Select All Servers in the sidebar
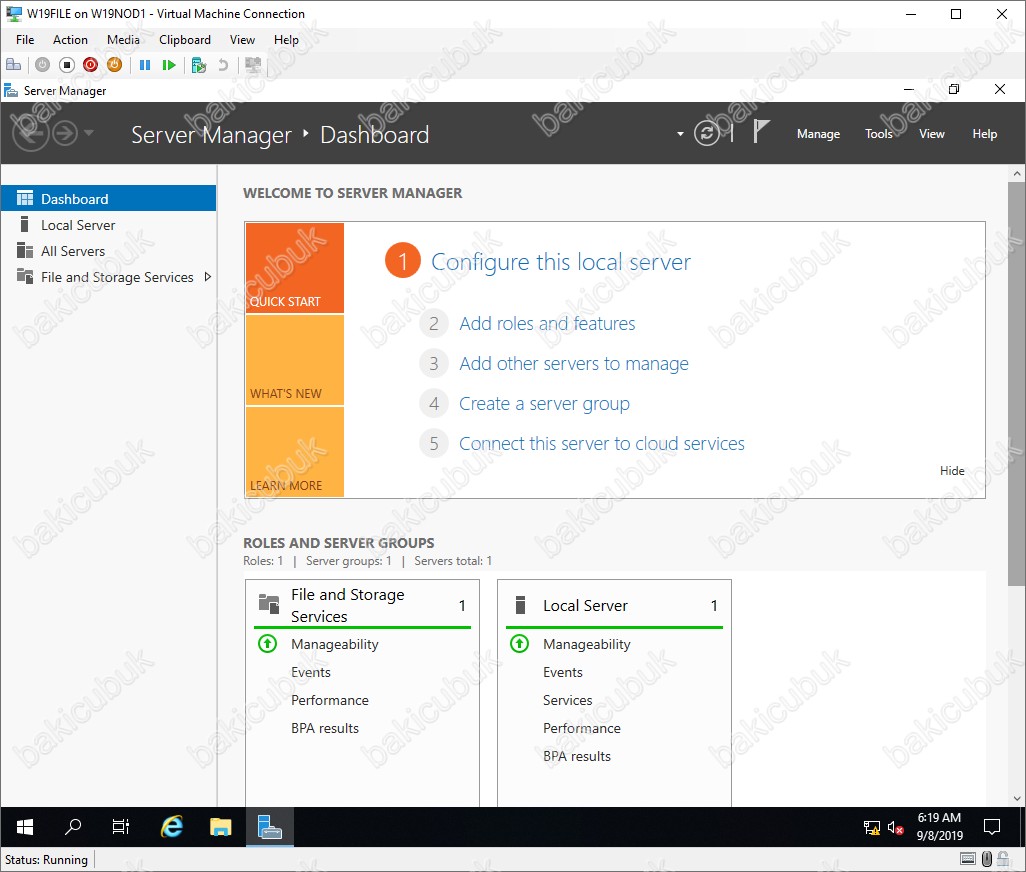The height and width of the screenshot is (872, 1026). pyautogui.click(x=109, y=251)
